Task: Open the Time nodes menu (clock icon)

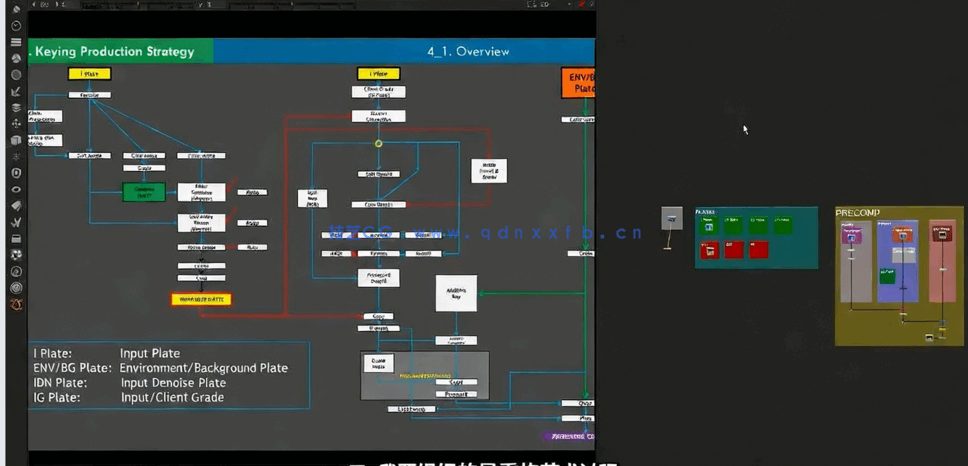Action: (x=16, y=25)
